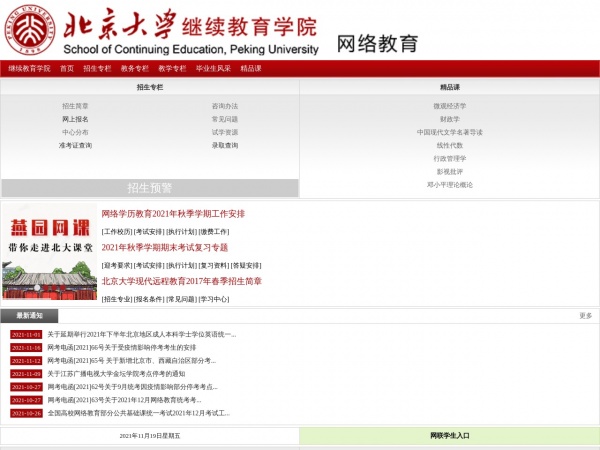Open the 教务专栏 navigation menu item
600x450 pixels.
[135, 68]
